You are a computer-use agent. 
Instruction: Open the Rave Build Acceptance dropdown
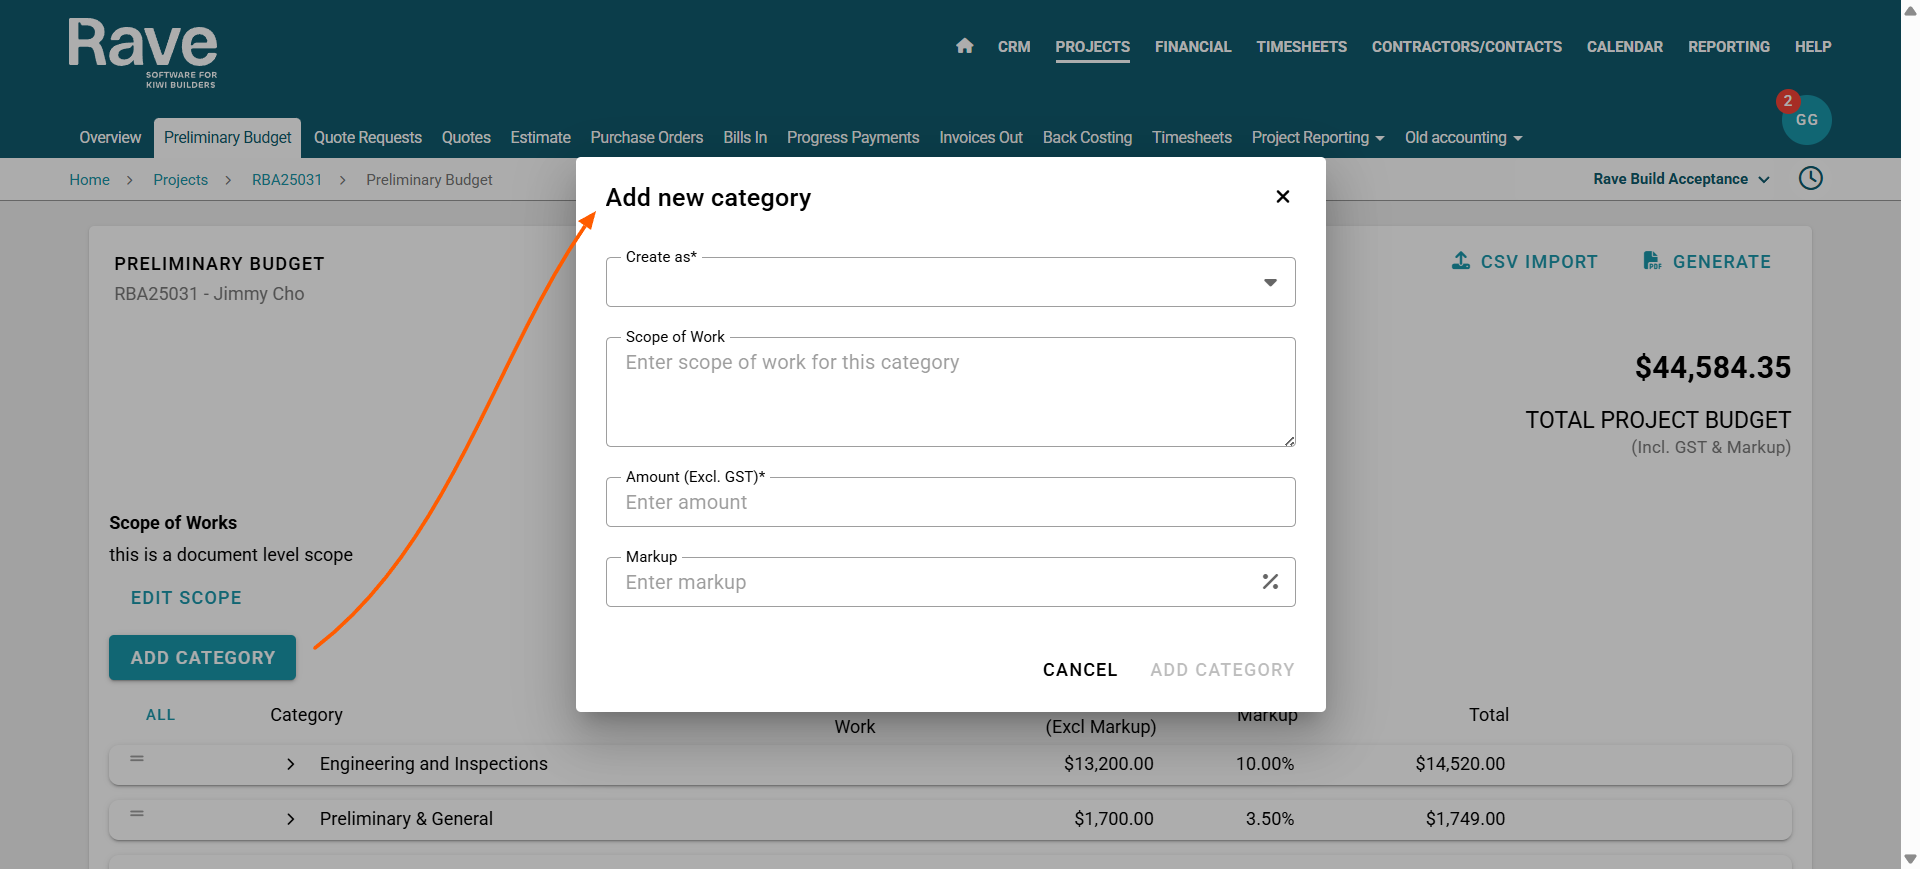click(1681, 179)
